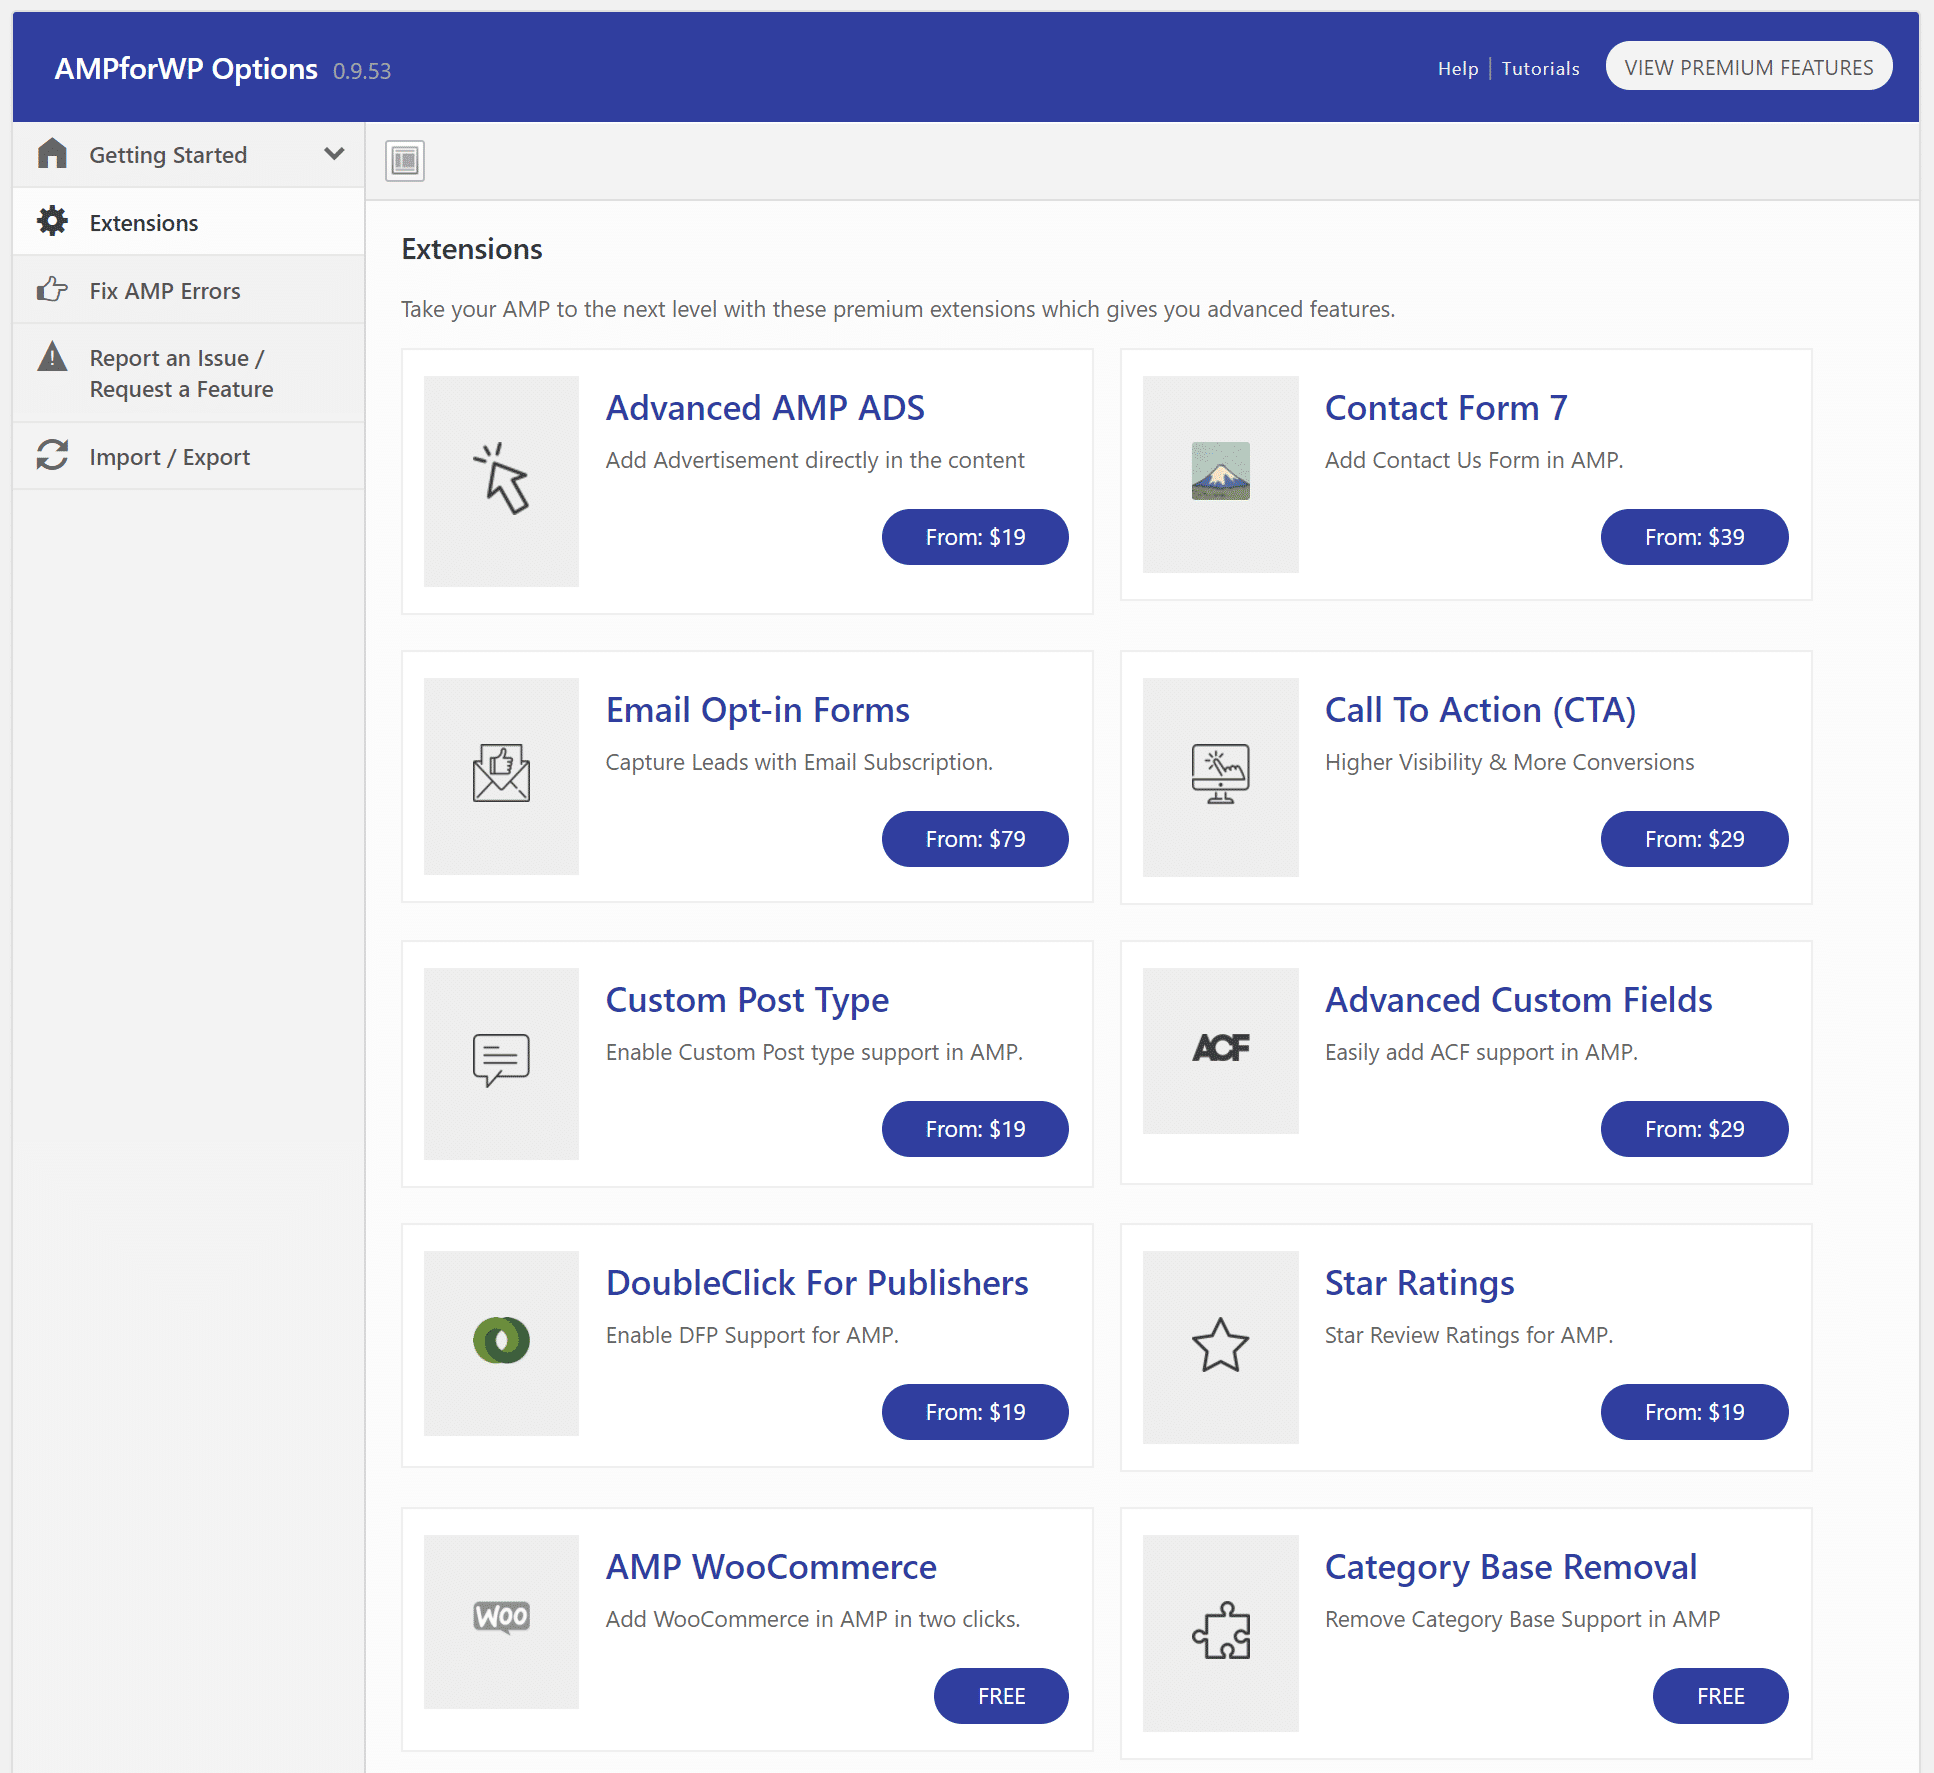Screen dimensions: 1934x1773
Task: Click the Custom Post Type chat icon
Action: tap(500, 1058)
